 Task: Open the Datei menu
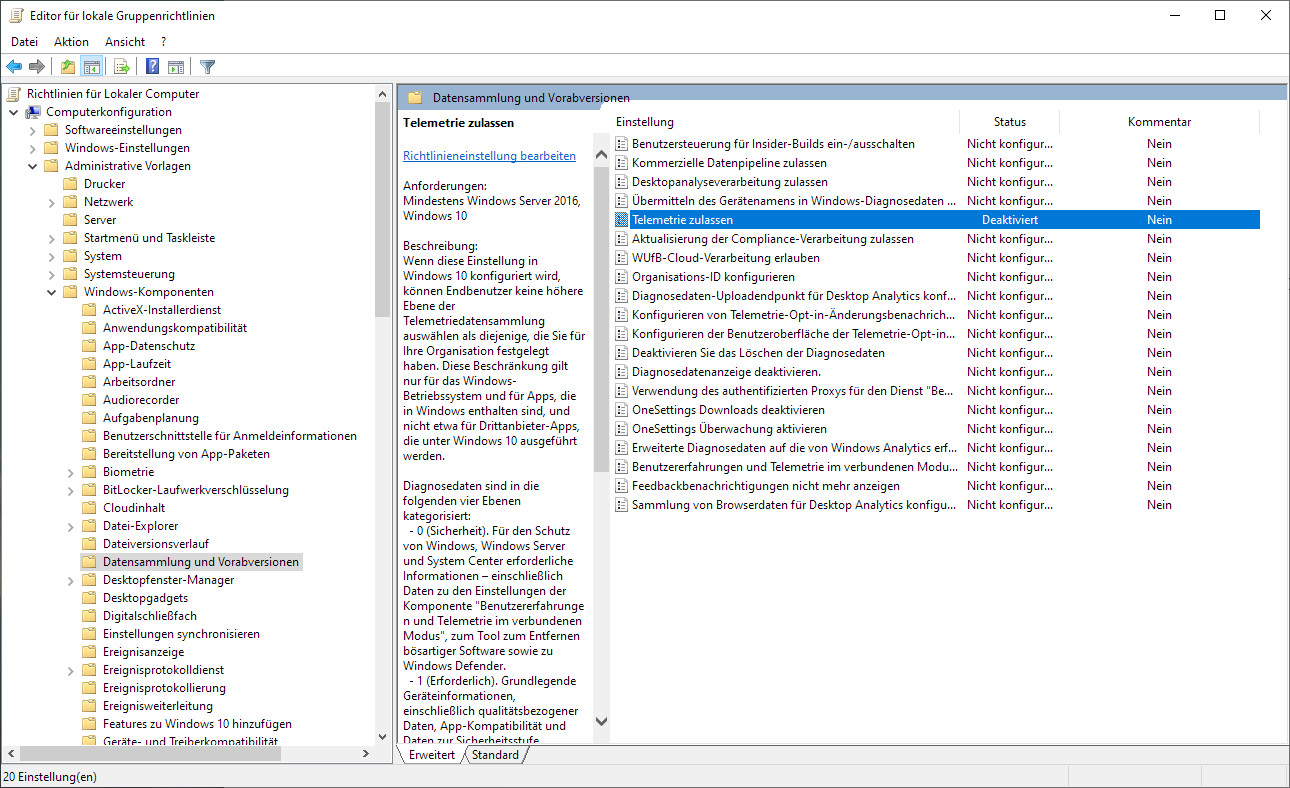[x=24, y=42]
